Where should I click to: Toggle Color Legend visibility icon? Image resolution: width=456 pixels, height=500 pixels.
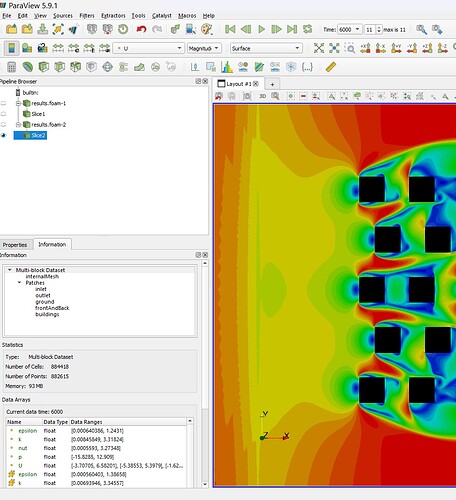(12, 48)
